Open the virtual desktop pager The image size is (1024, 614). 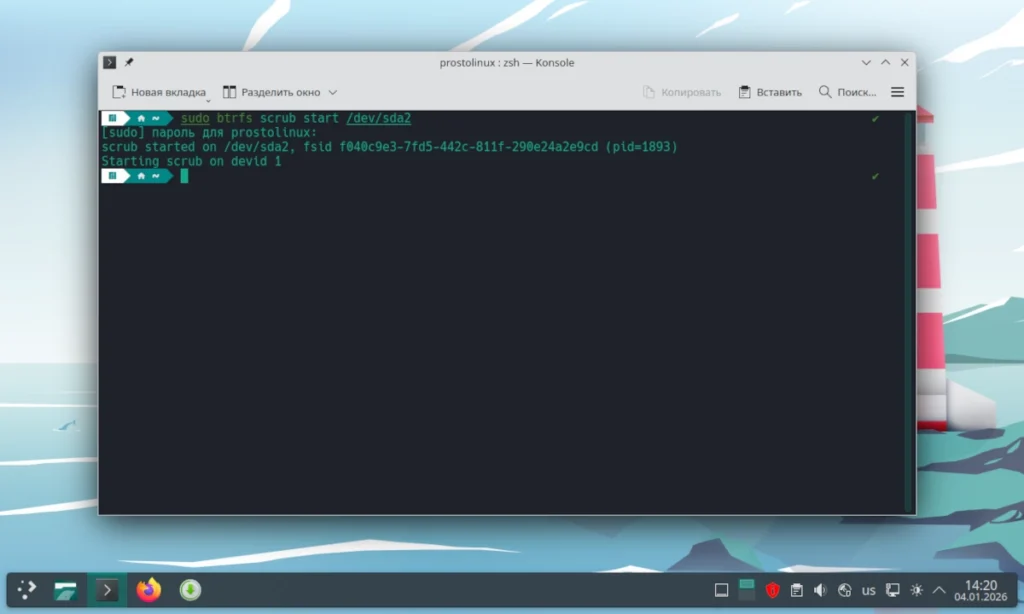pyautogui.click(x=746, y=590)
